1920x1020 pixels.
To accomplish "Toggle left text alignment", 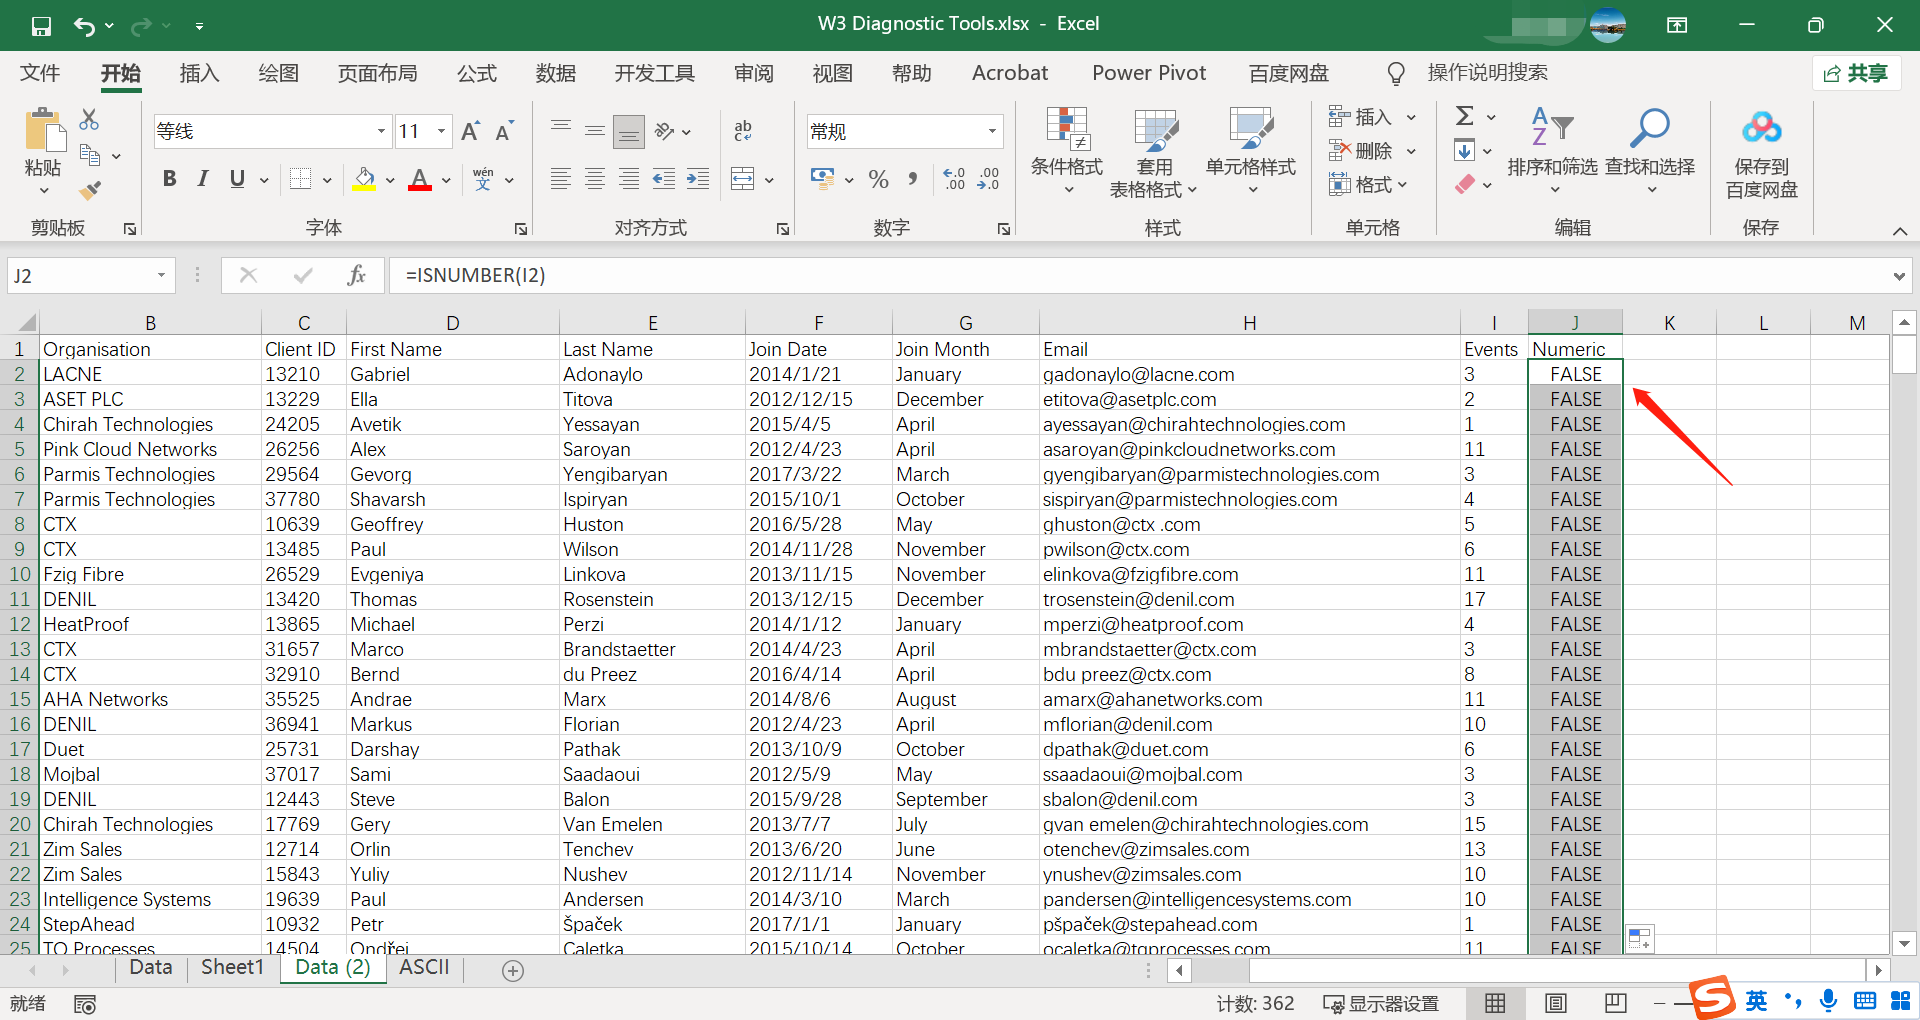I will coord(561,179).
